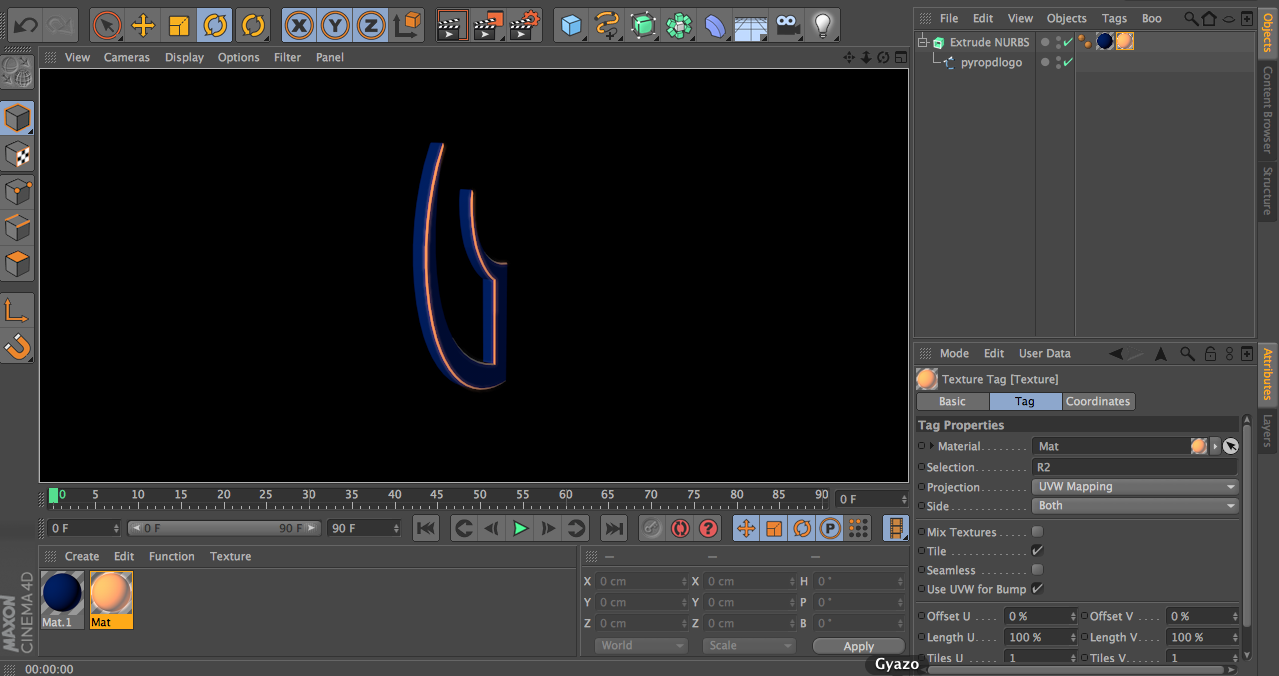Activate the Rotate tool
The width and height of the screenshot is (1279, 676).
[x=214, y=25]
